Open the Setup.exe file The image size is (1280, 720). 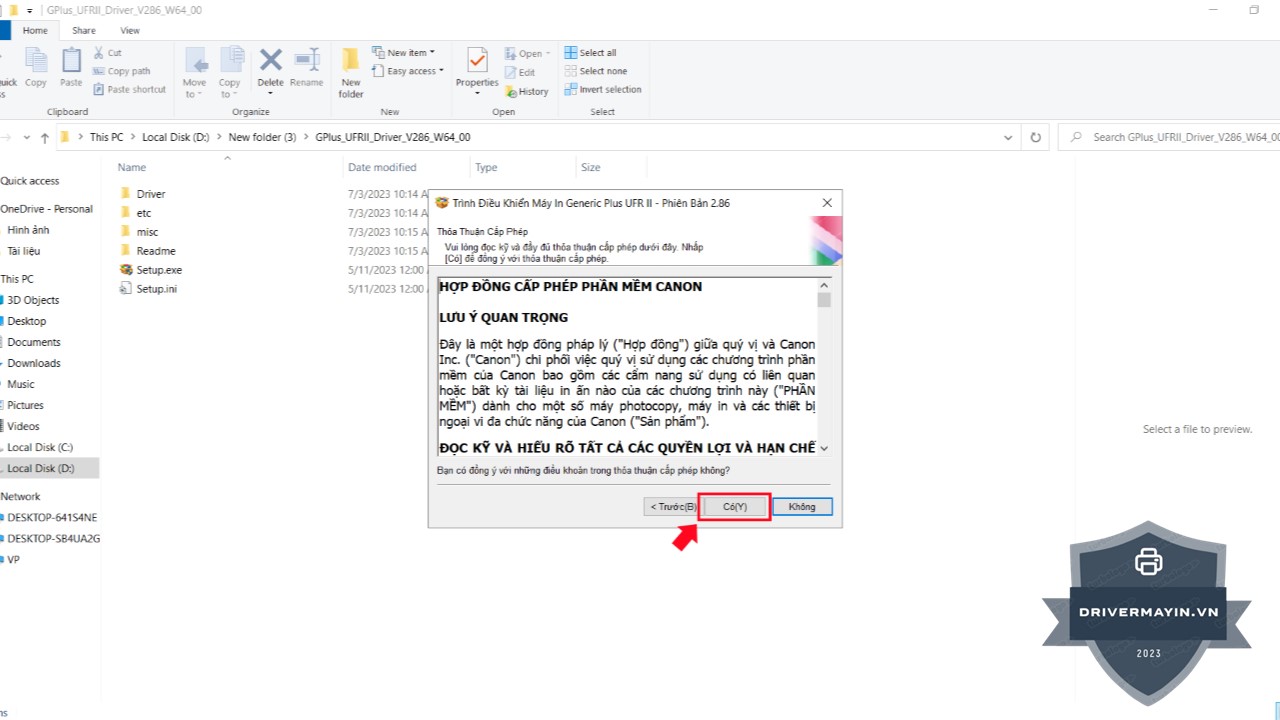click(159, 270)
